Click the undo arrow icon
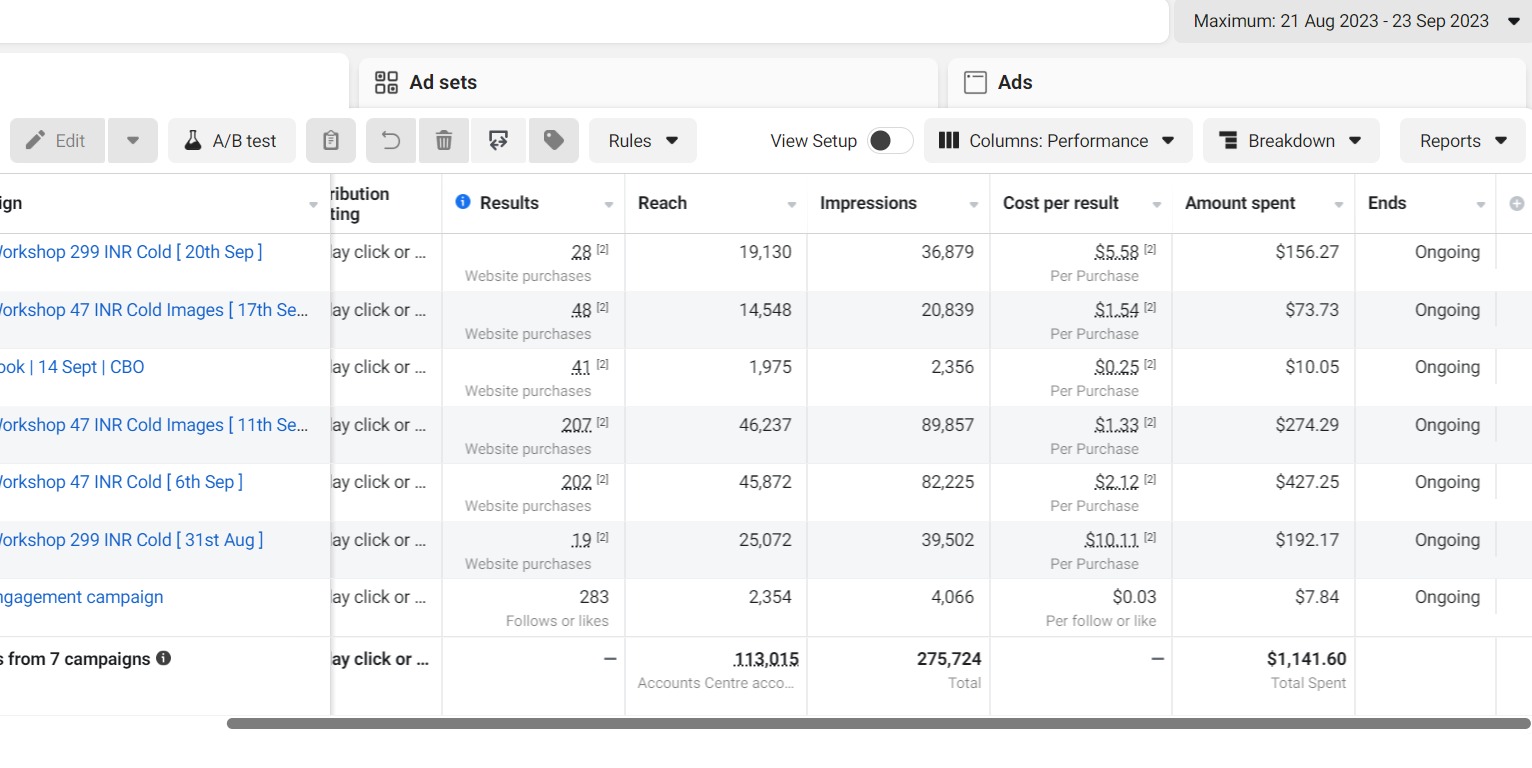 coord(392,141)
